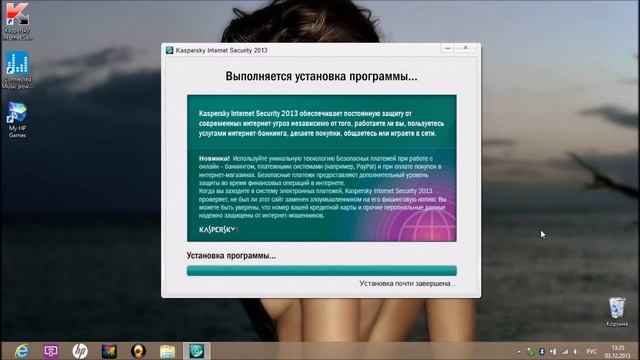Image resolution: width=640 pixels, height=360 pixels.
Task: Open the My HP Games desktop shortcut
Action: 17,119
